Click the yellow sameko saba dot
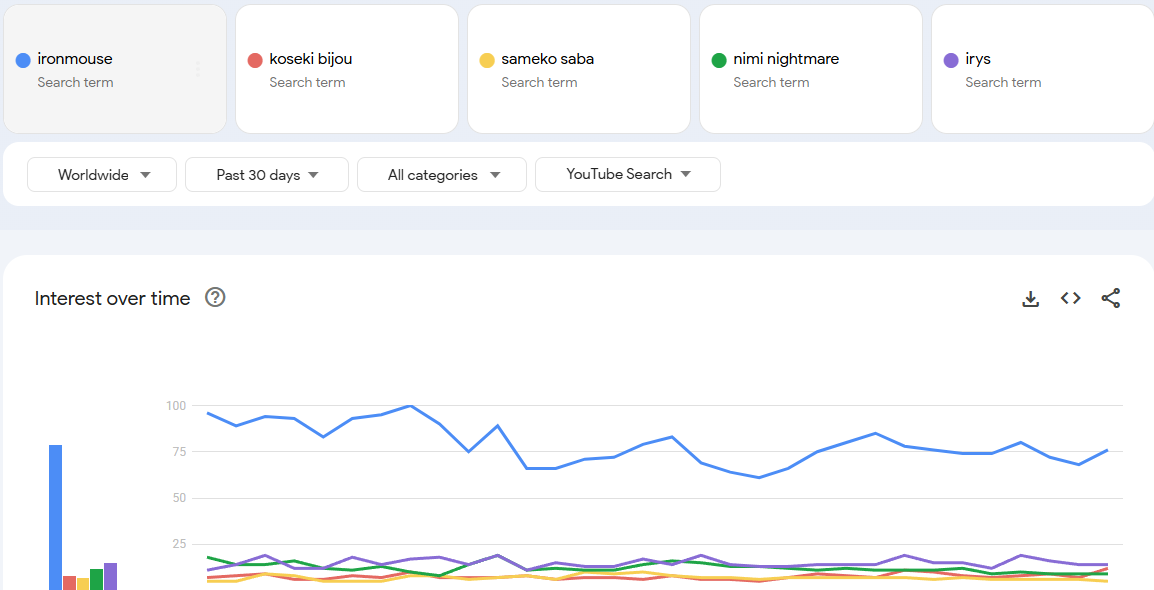The width and height of the screenshot is (1154, 590). click(487, 60)
